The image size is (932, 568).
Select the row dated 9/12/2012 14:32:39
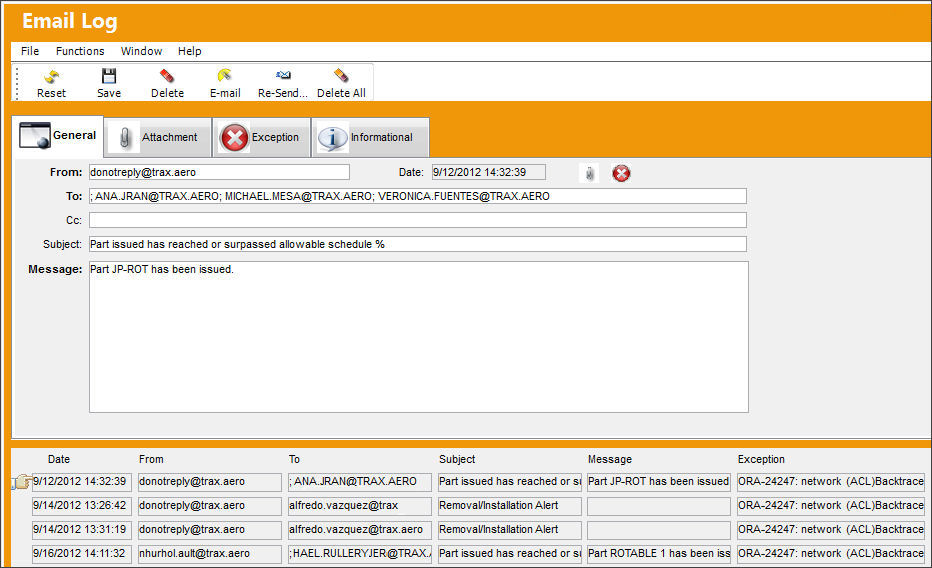click(82, 482)
